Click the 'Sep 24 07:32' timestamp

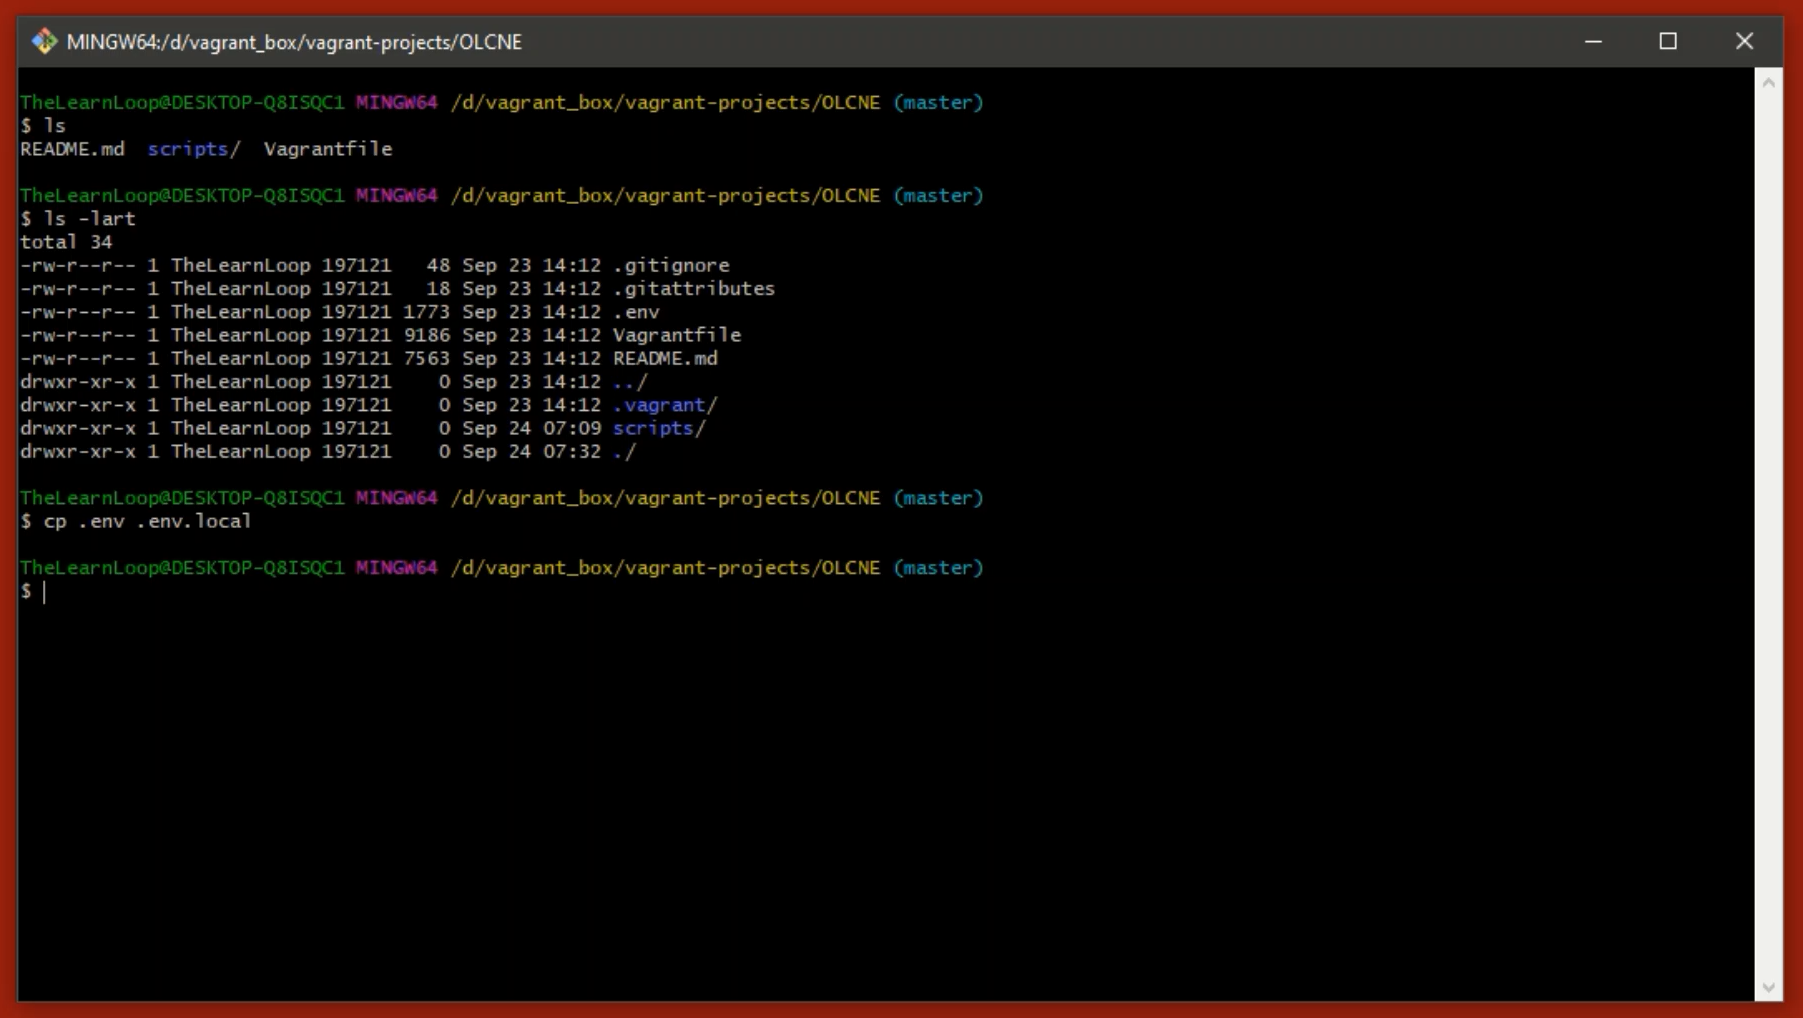[531, 452]
